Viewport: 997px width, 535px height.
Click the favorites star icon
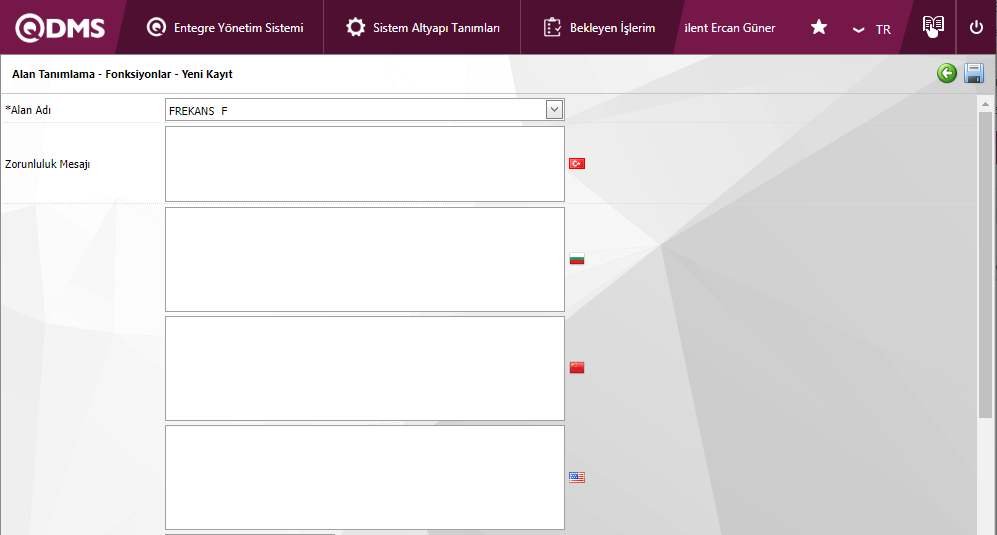click(819, 27)
